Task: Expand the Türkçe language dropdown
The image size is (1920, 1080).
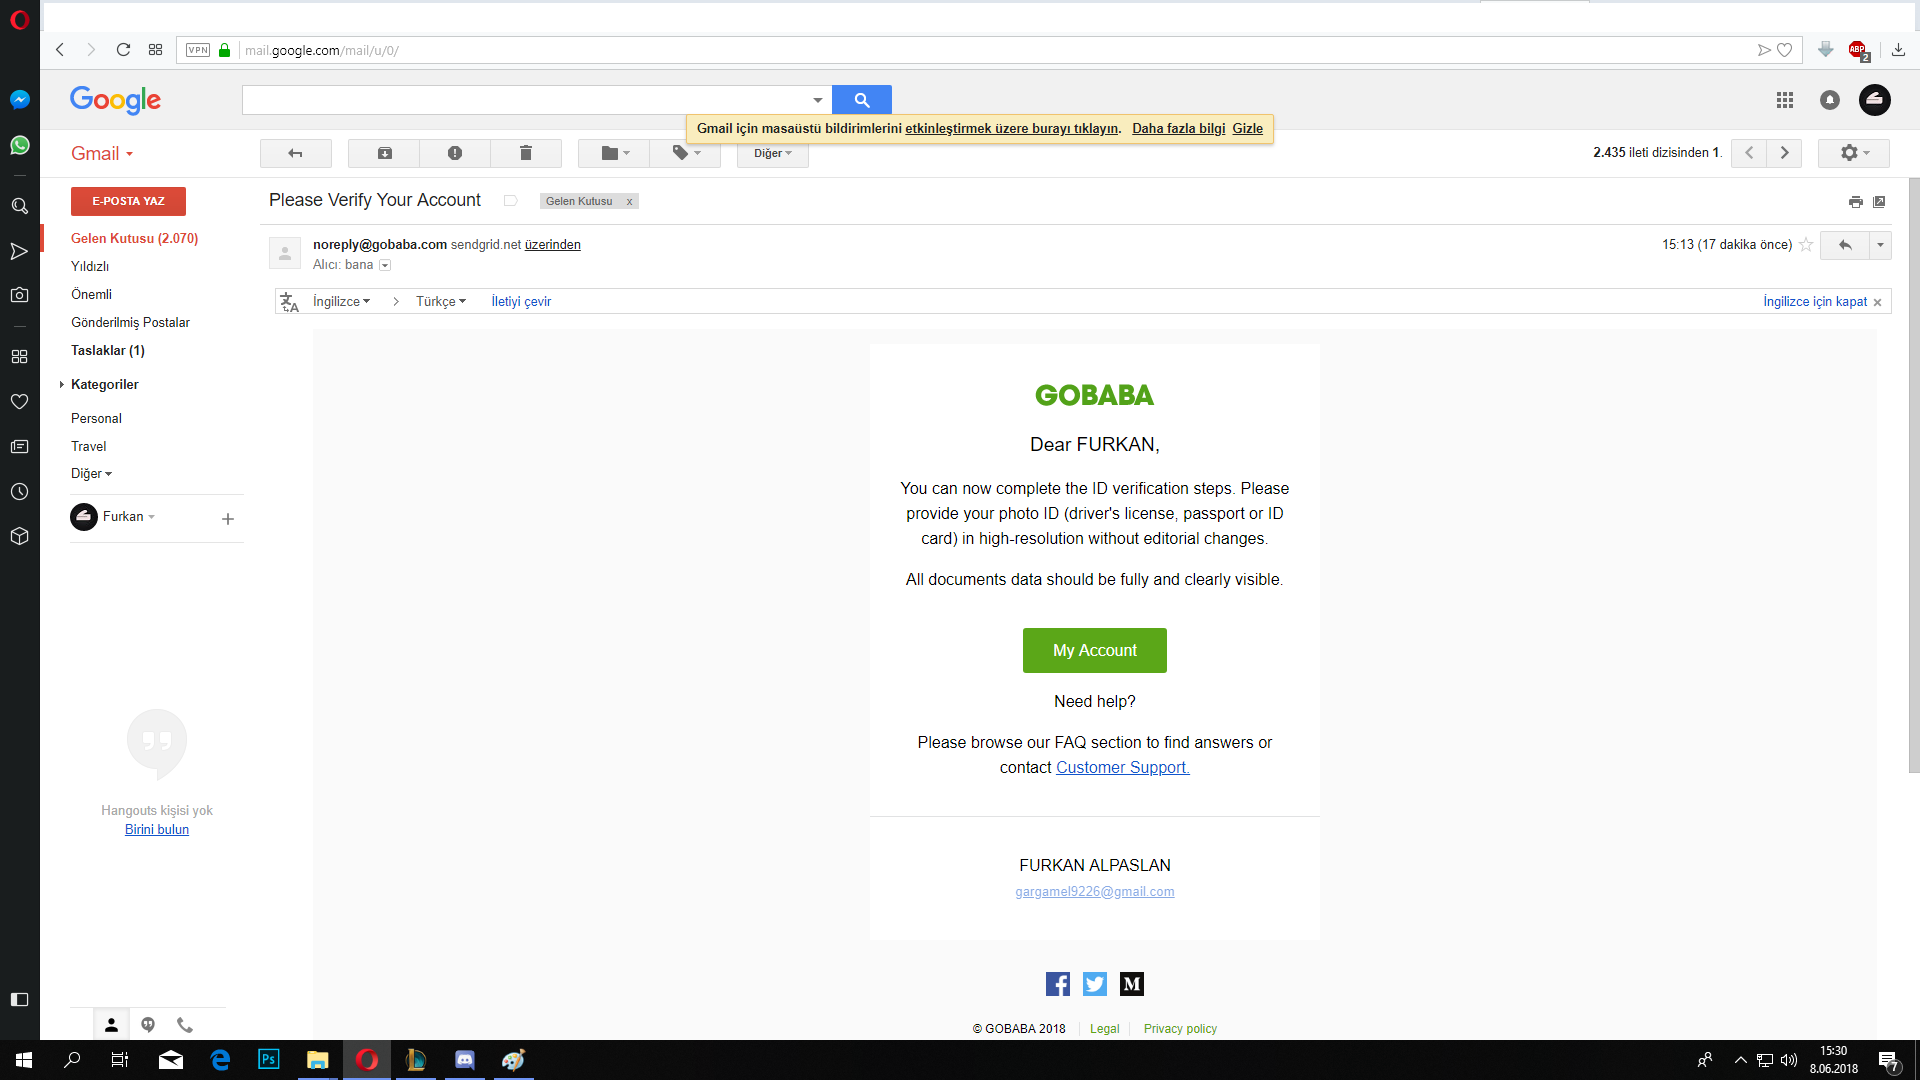Action: (441, 301)
